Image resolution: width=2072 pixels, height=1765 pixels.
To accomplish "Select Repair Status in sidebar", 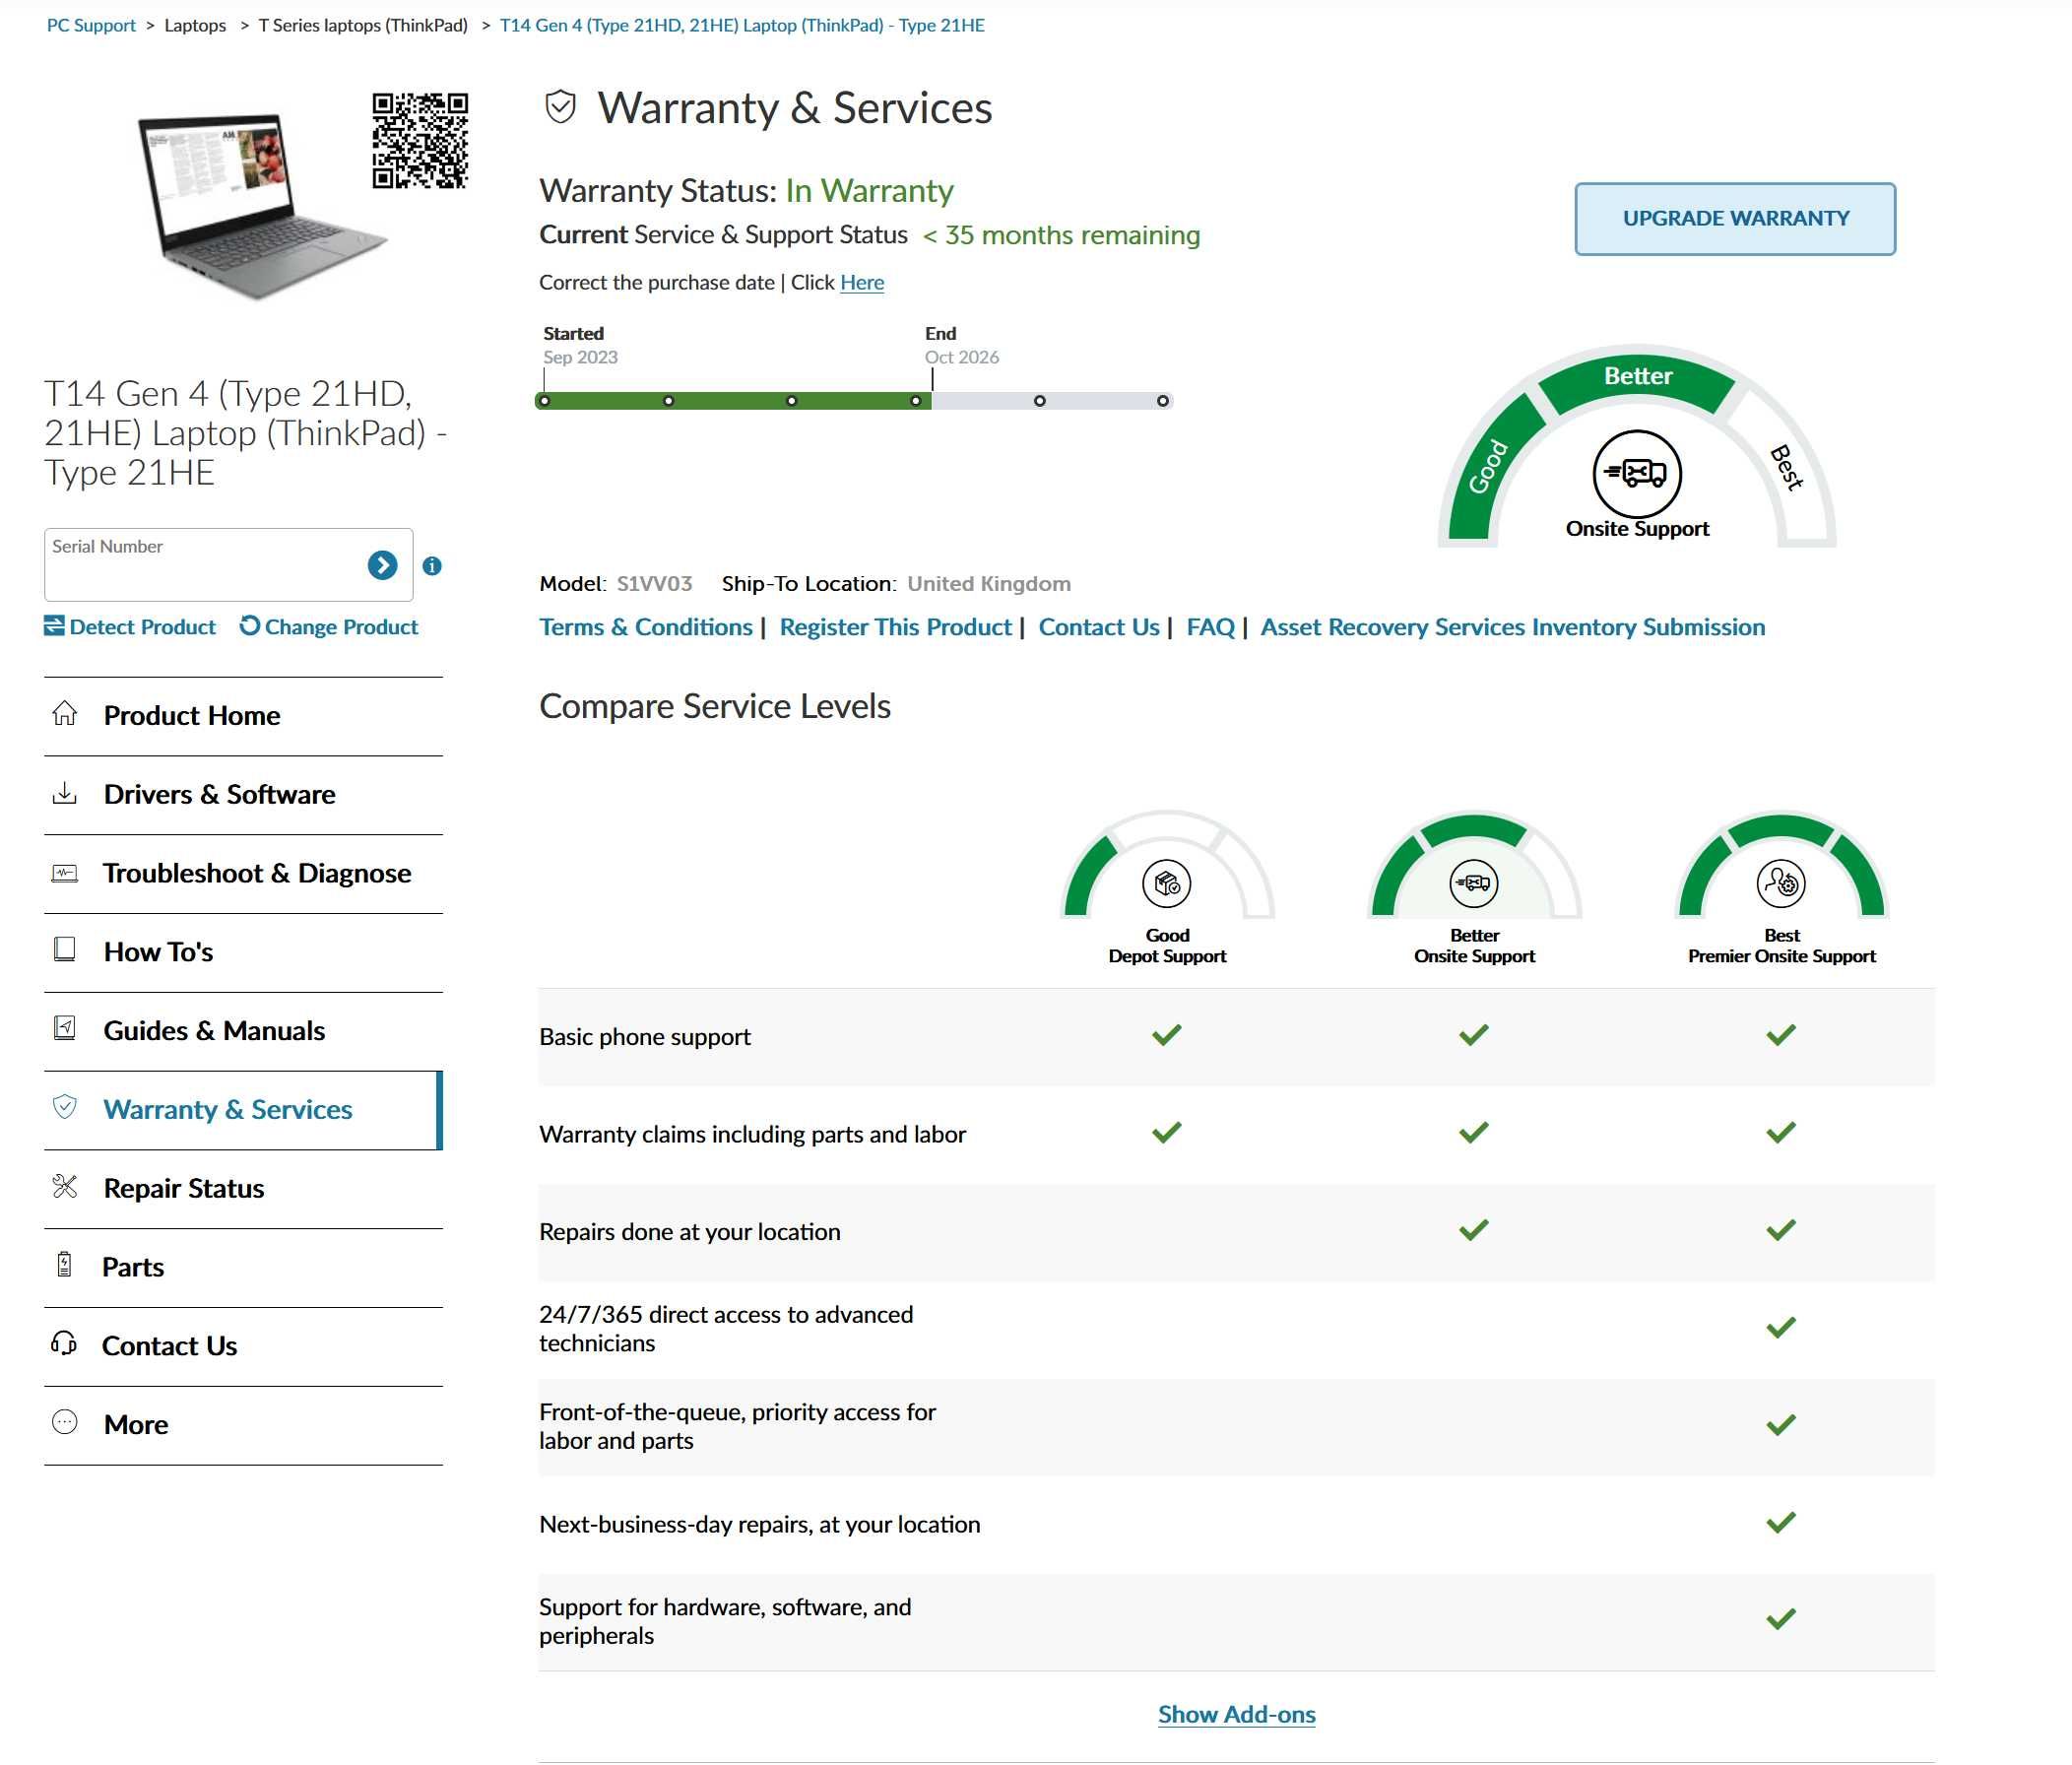I will pyautogui.click(x=243, y=1189).
